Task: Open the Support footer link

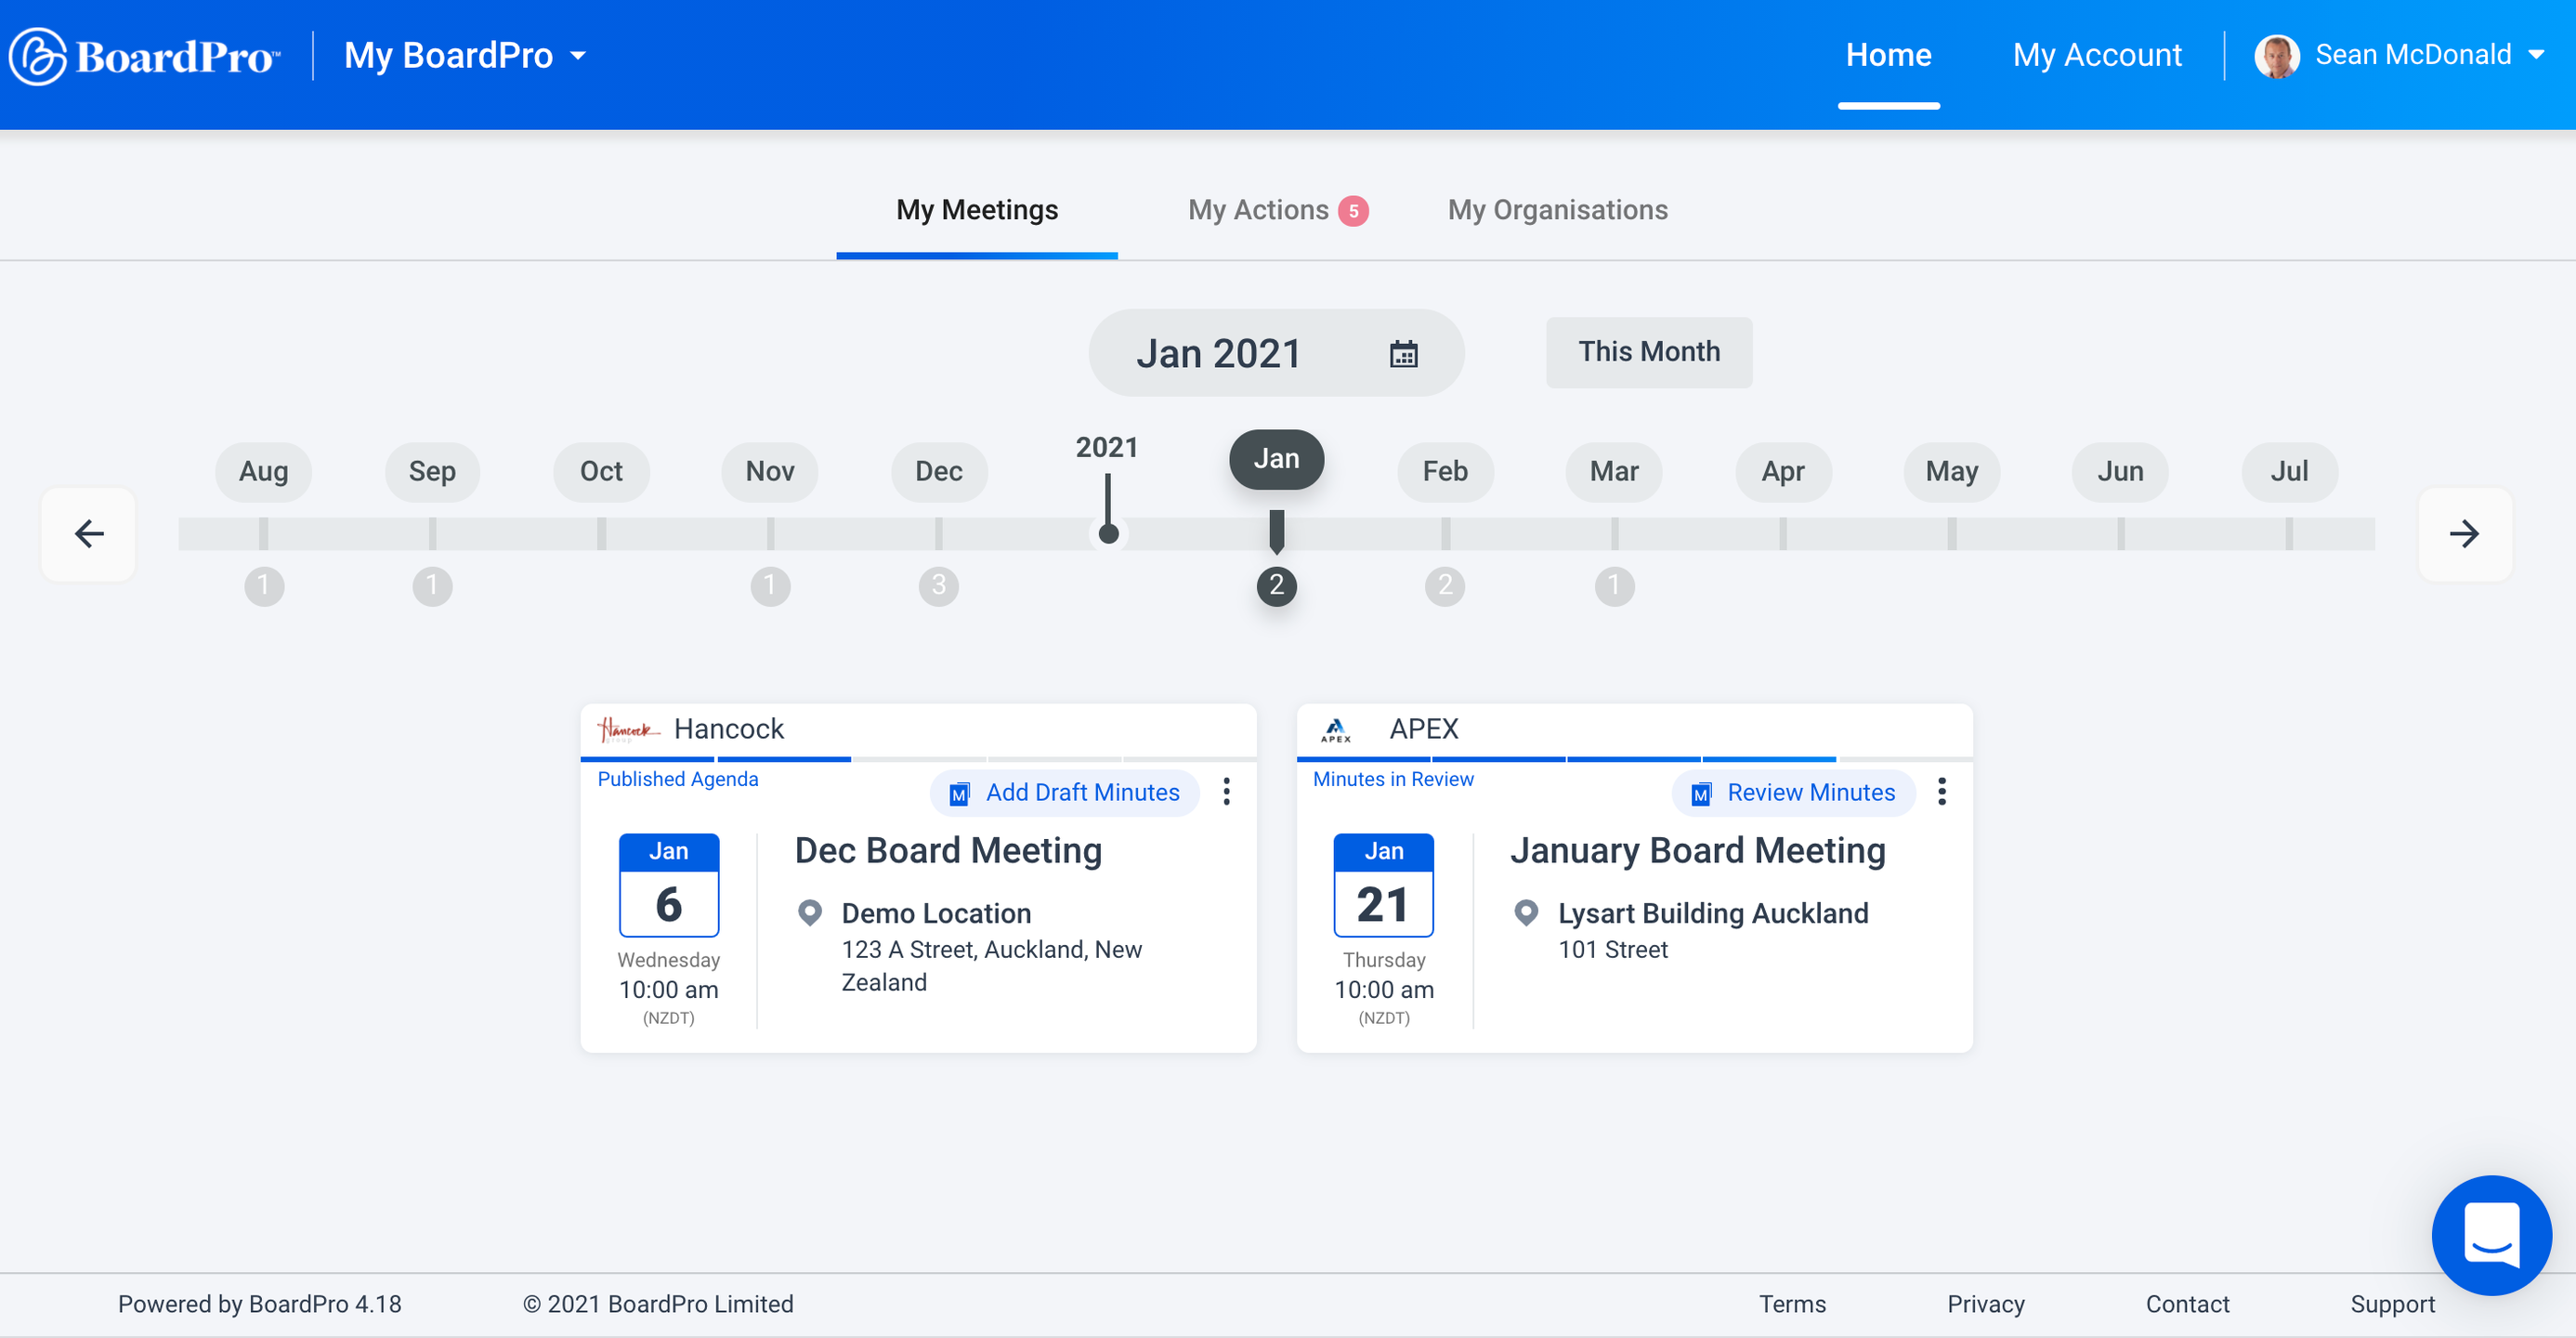Action: 2391,1304
